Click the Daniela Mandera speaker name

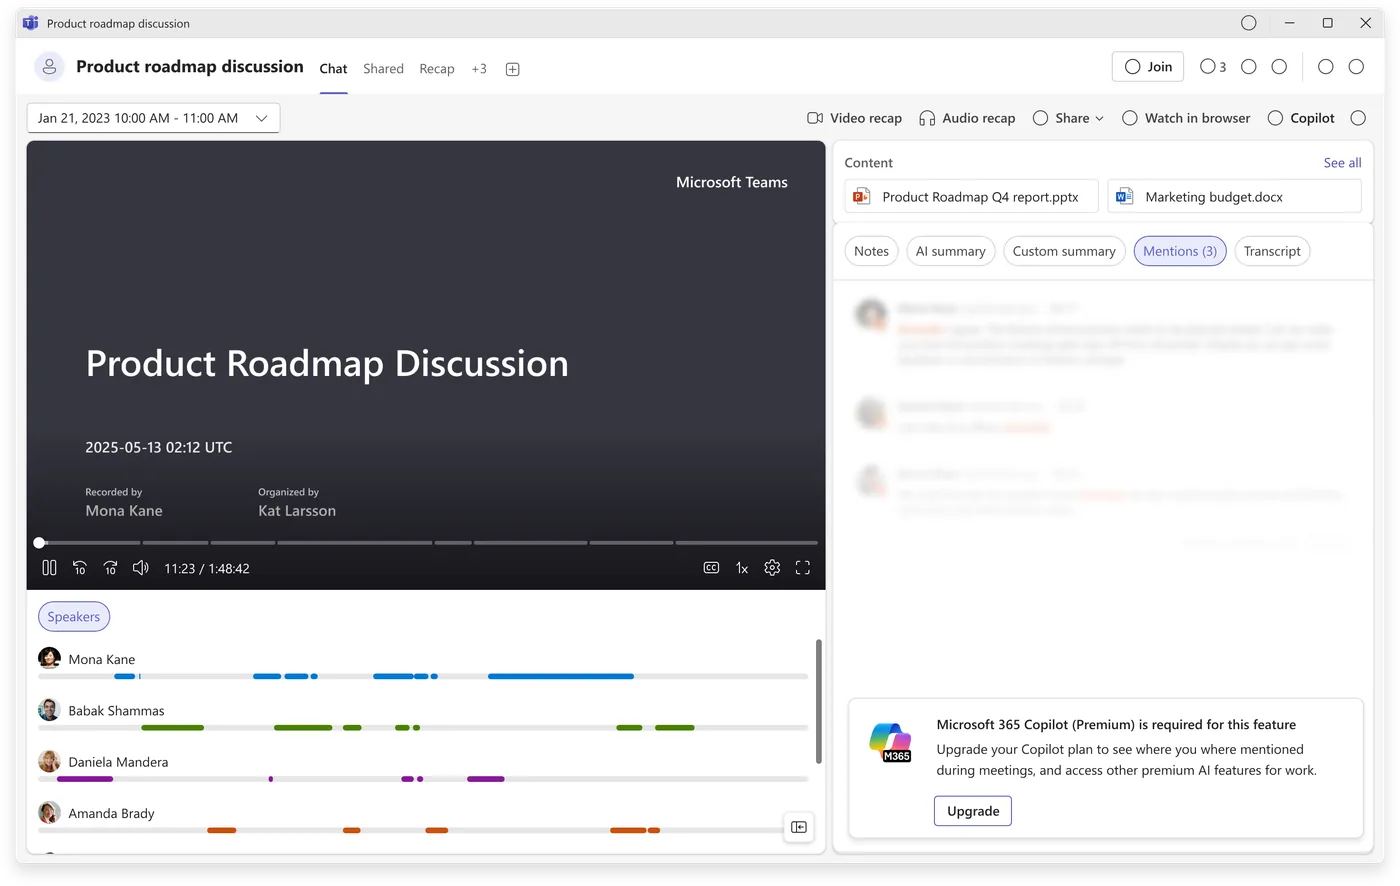118,762
